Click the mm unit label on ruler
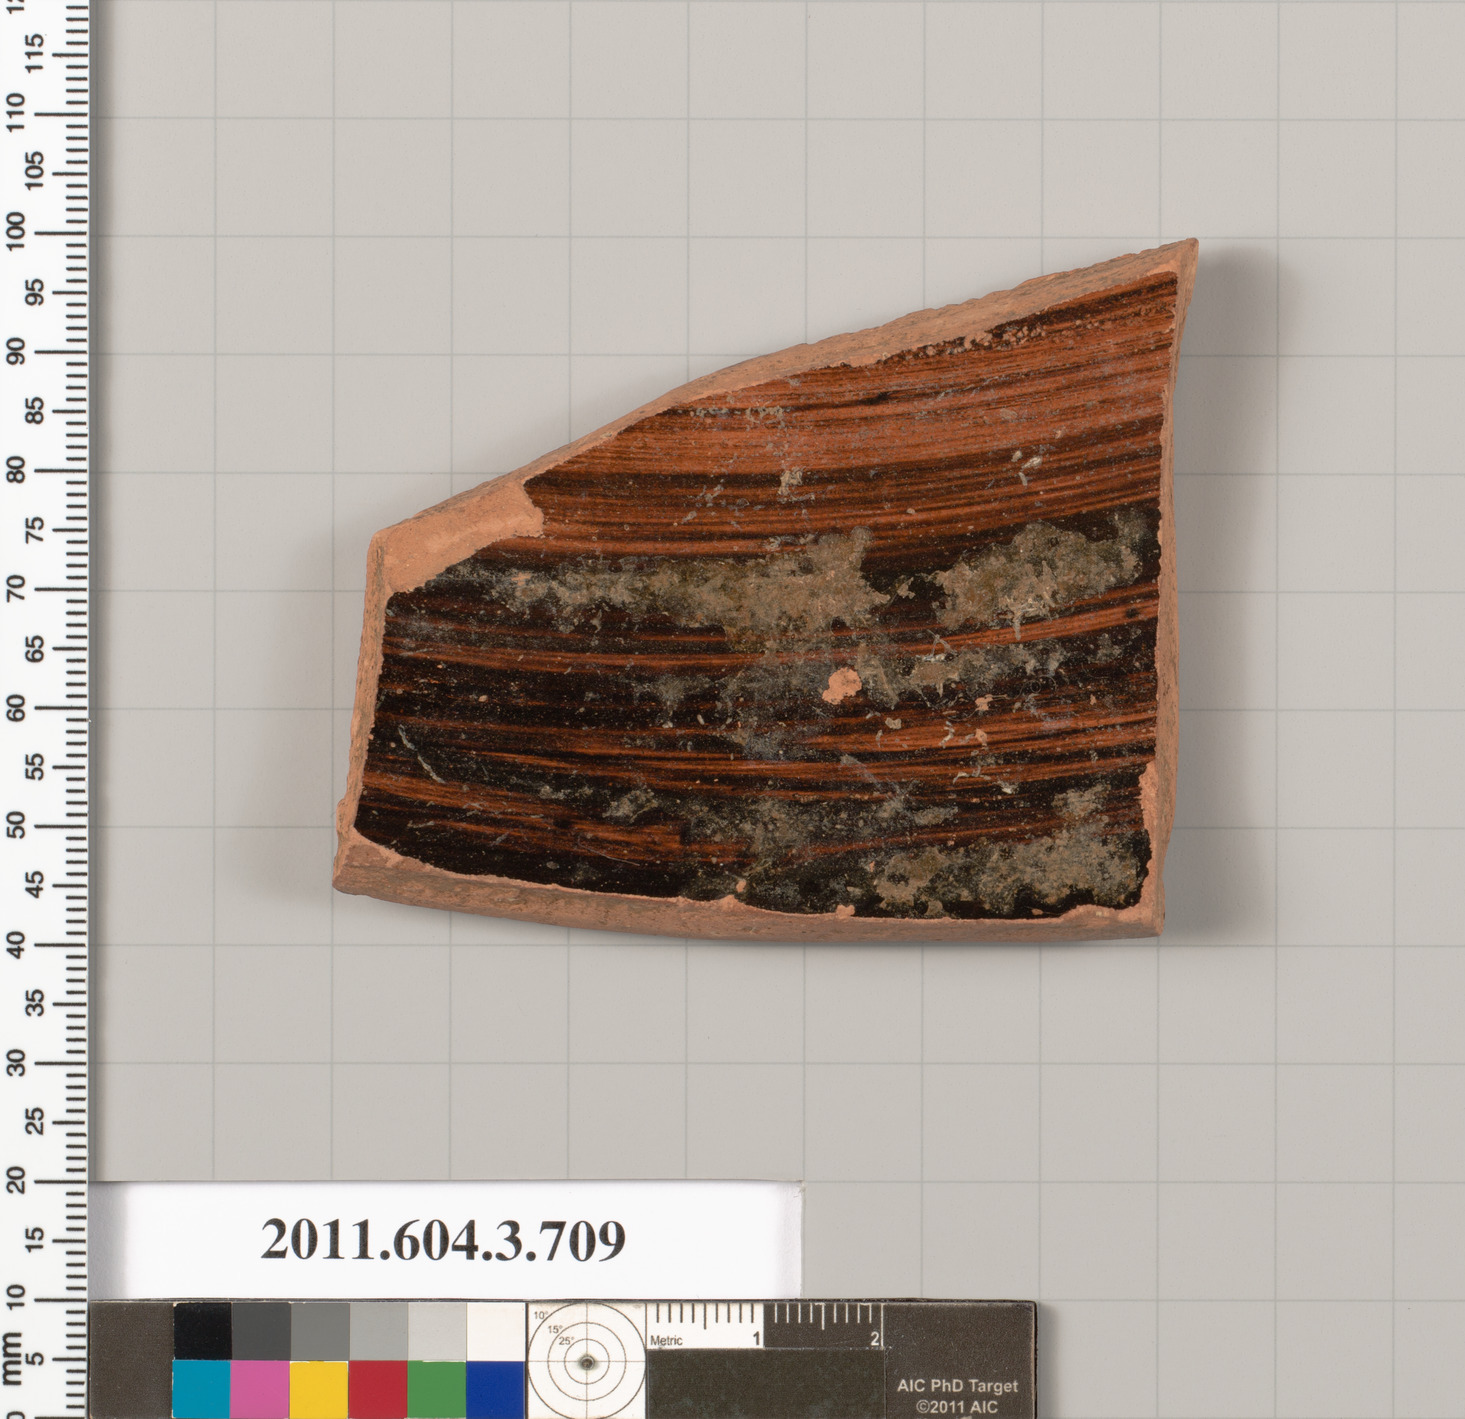This screenshot has width=1465, height=1419. click(12, 1358)
